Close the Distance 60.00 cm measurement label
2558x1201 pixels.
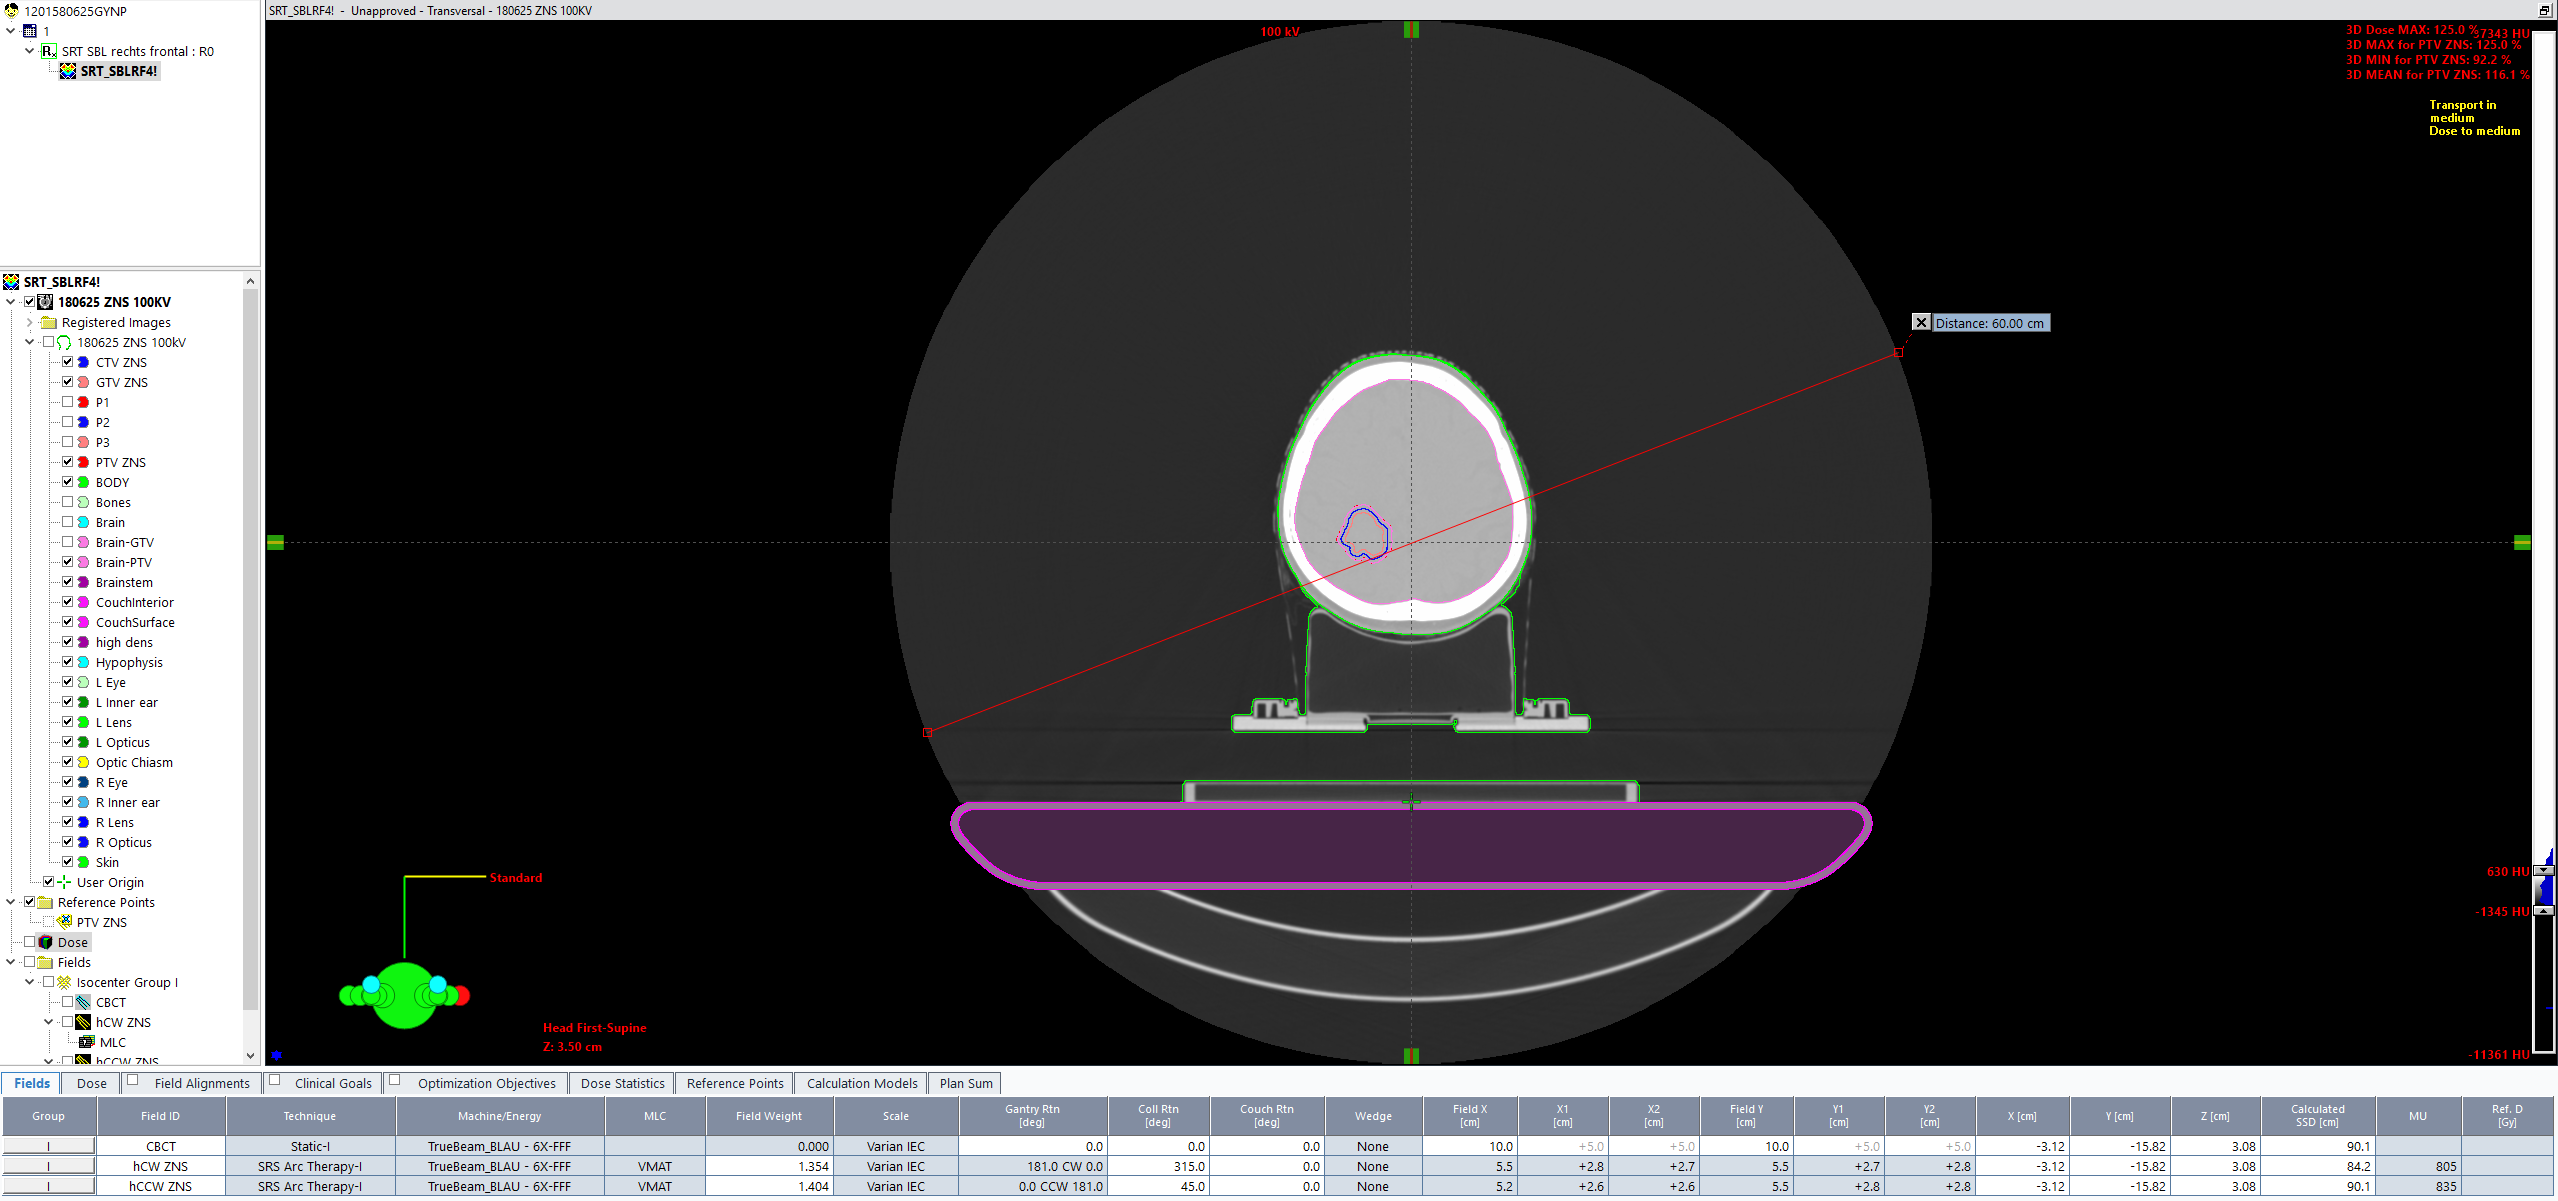(1921, 322)
